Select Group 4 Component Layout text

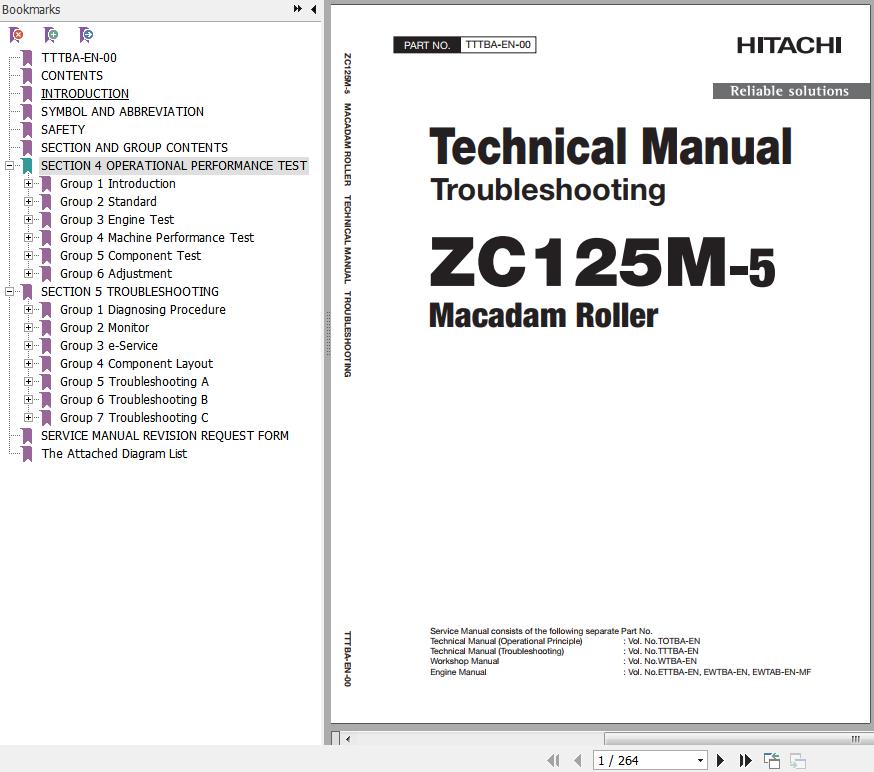pyautogui.click(x=137, y=363)
